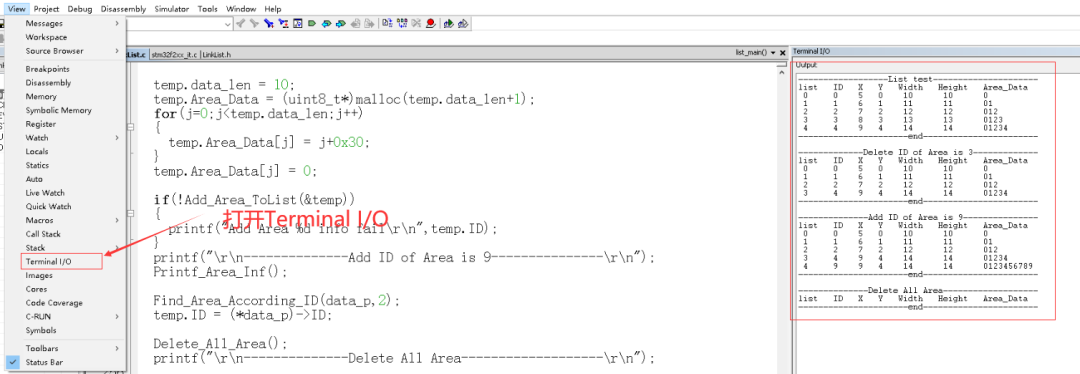Open the toolbar search combo box dropdown
The height and width of the screenshot is (374, 1080).
pyautogui.click(x=228, y=24)
